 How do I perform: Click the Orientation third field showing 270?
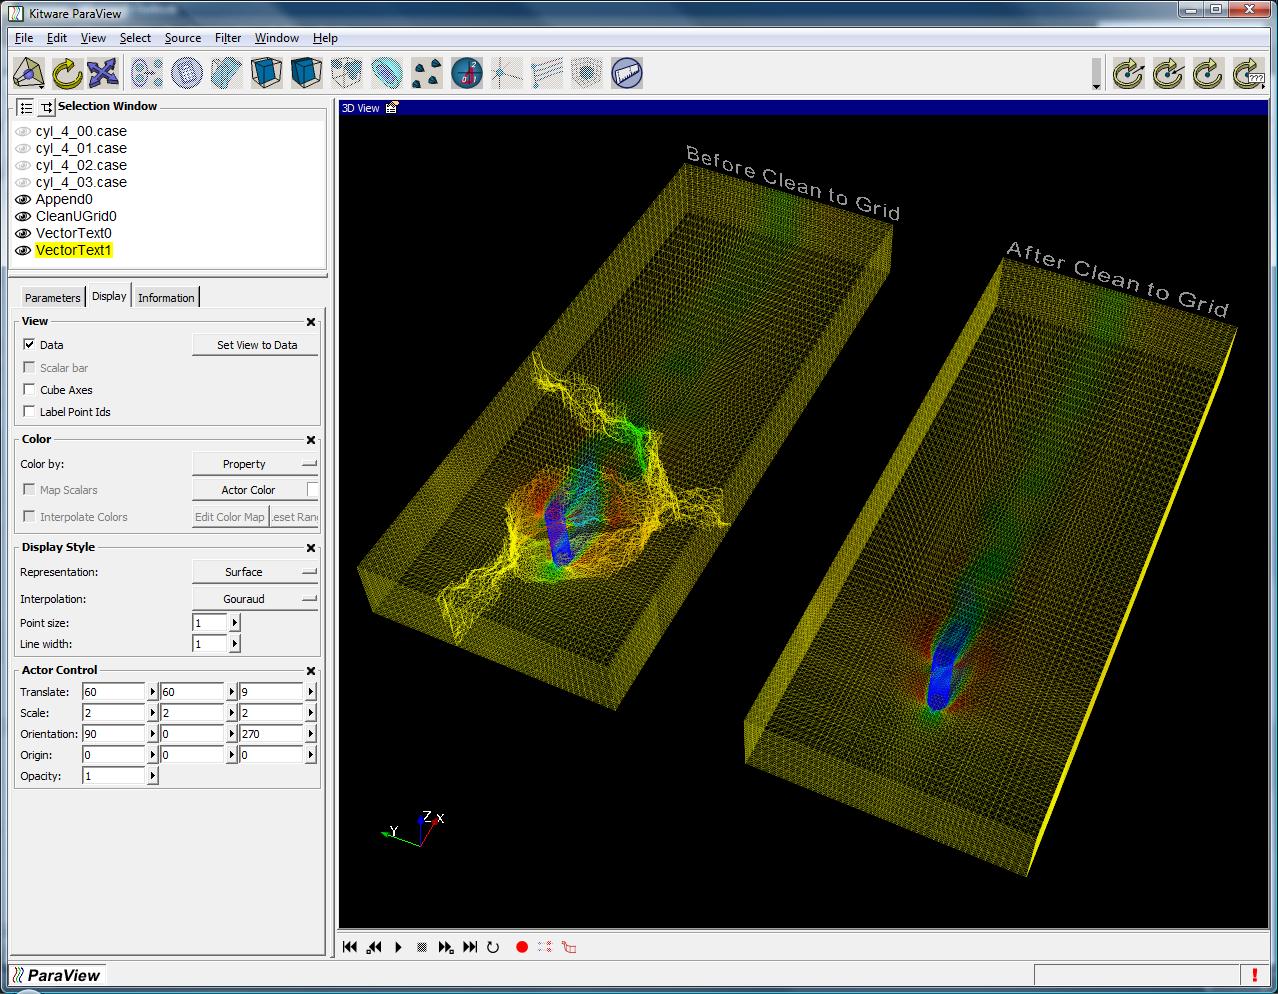[x=270, y=734]
